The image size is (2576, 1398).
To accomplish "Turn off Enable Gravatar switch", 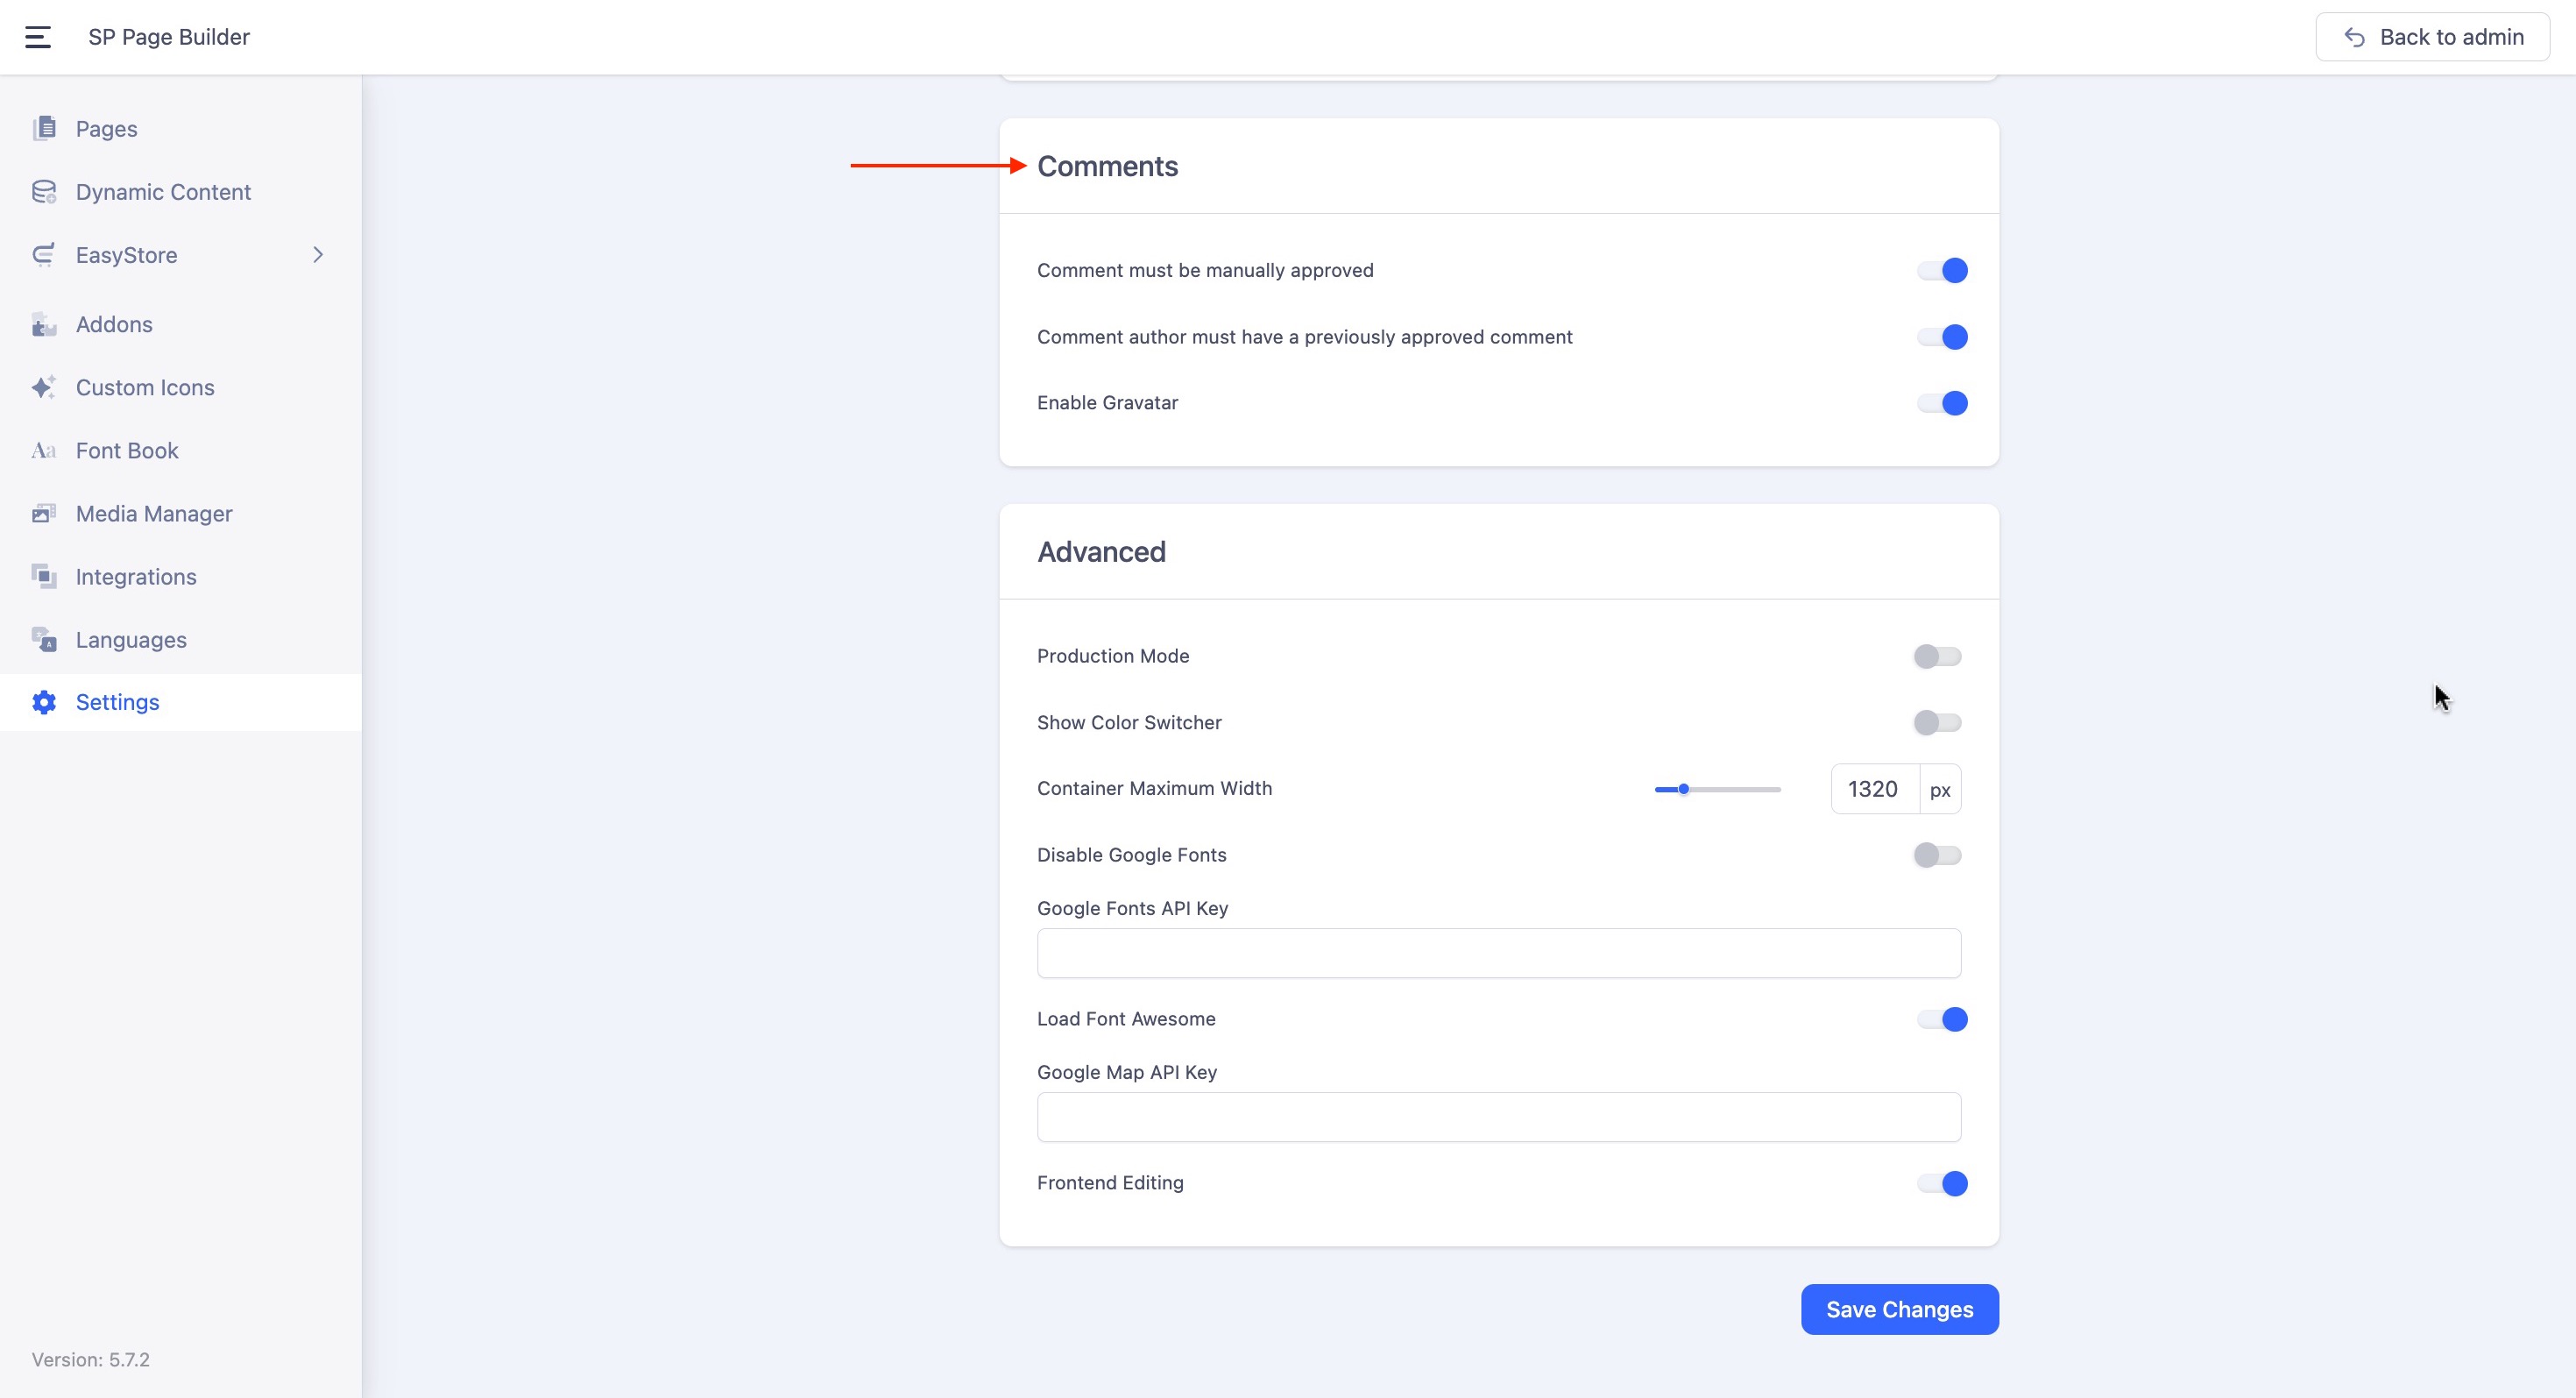I will [1942, 403].
